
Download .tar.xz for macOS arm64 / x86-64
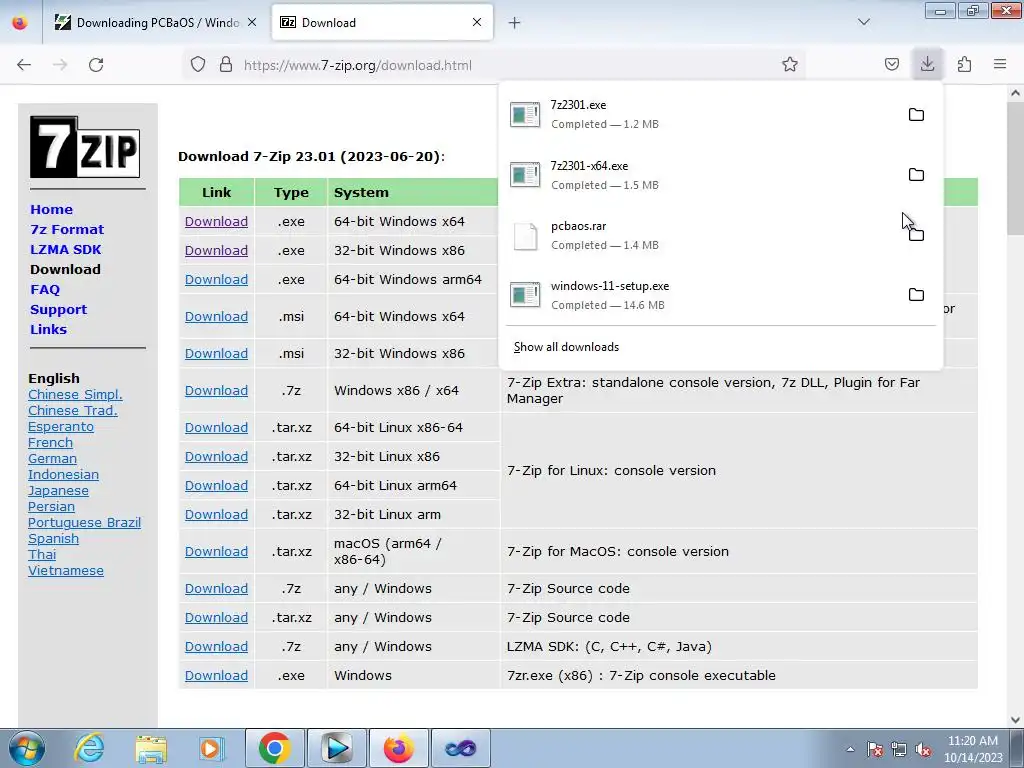pyautogui.click(x=216, y=551)
